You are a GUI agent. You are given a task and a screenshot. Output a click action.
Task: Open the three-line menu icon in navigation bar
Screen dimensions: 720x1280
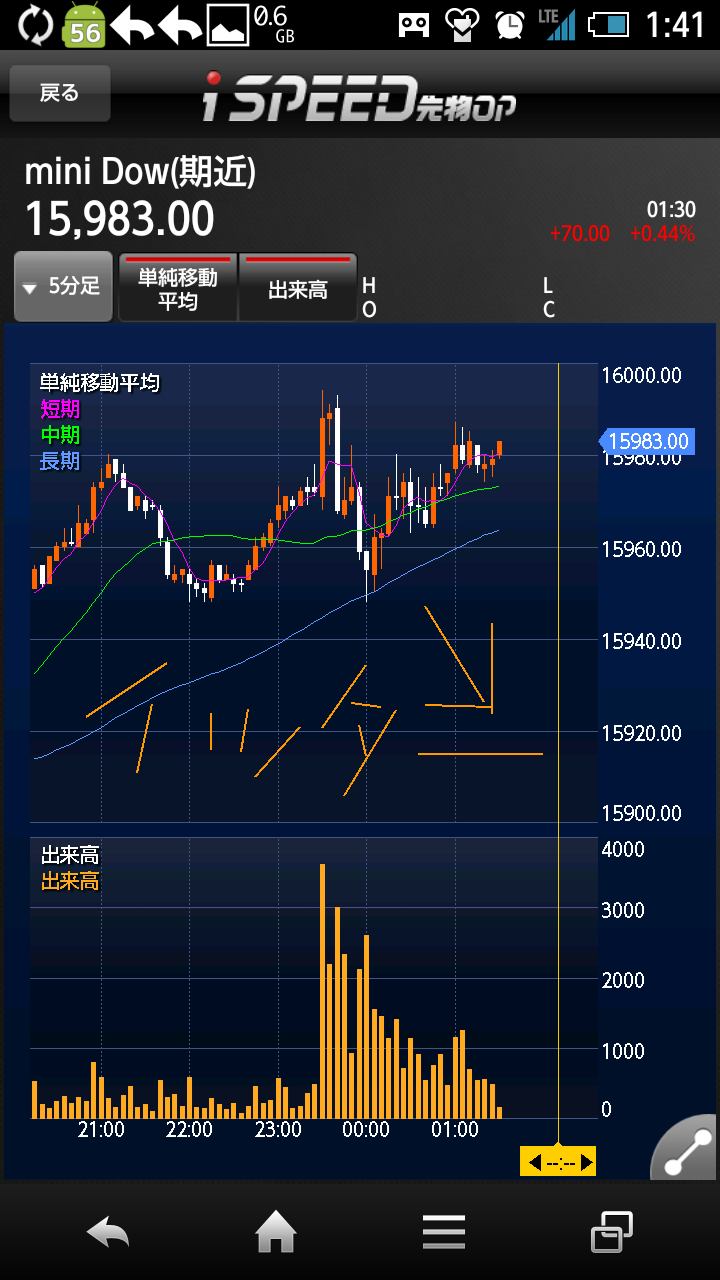[x=444, y=1233]
